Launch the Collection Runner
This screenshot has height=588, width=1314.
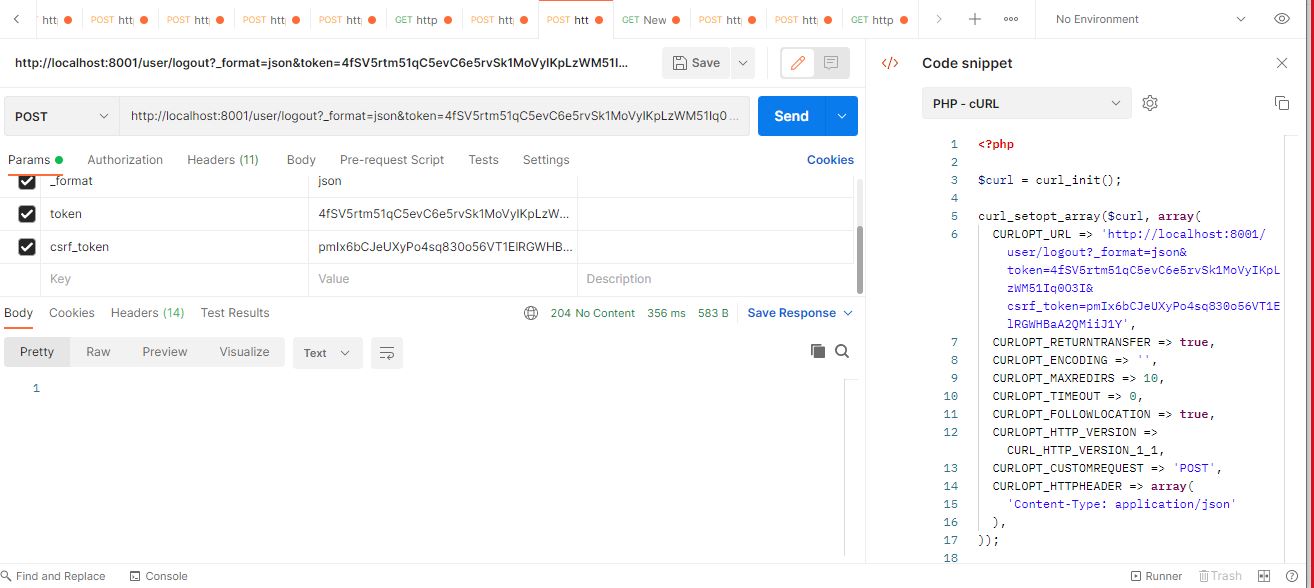[x=1156, y=576]
